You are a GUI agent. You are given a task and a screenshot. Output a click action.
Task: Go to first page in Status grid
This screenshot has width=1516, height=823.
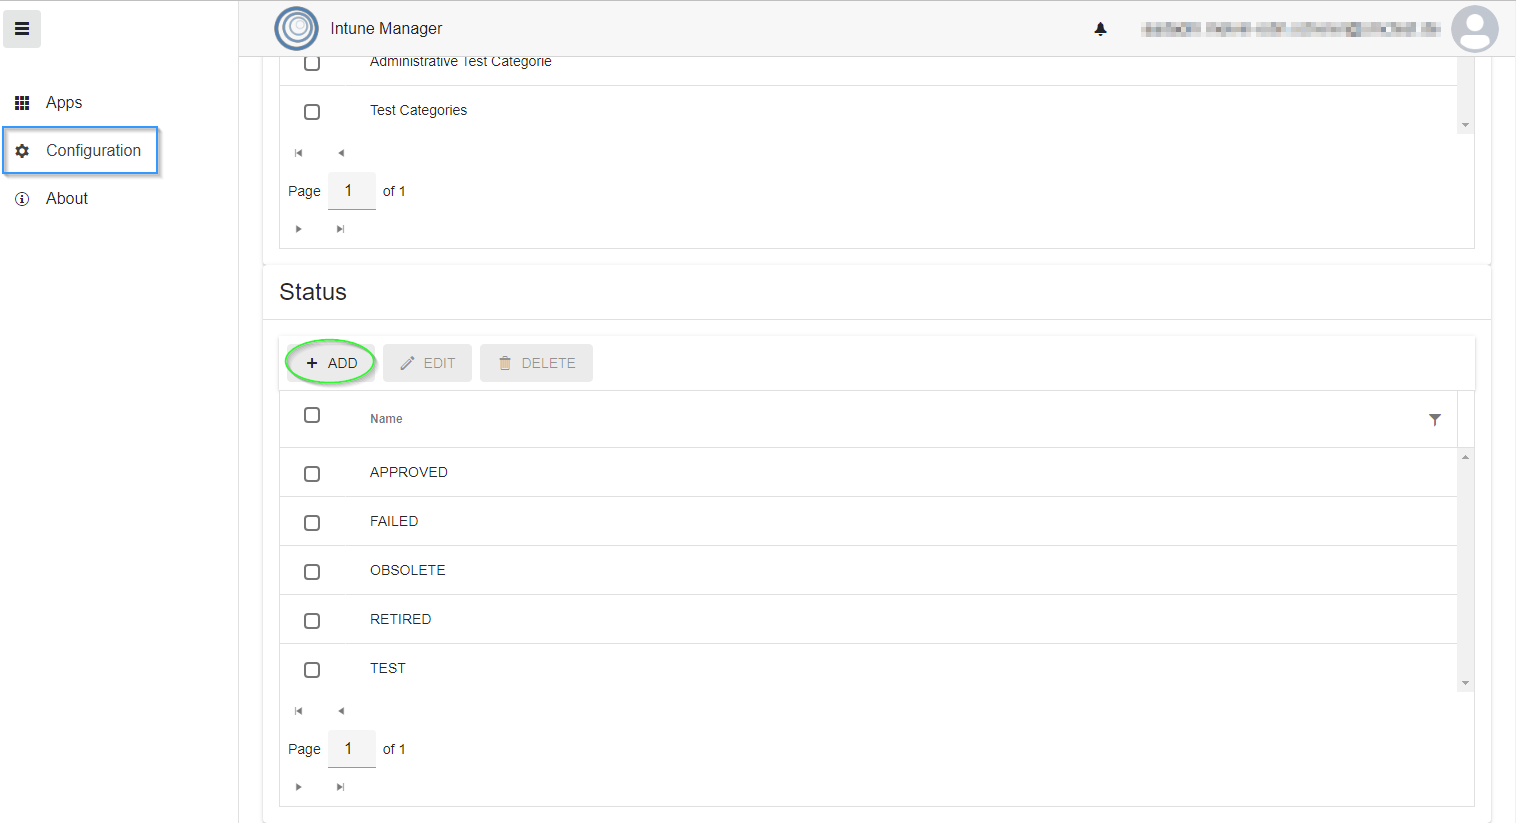[x=298, y=711]
